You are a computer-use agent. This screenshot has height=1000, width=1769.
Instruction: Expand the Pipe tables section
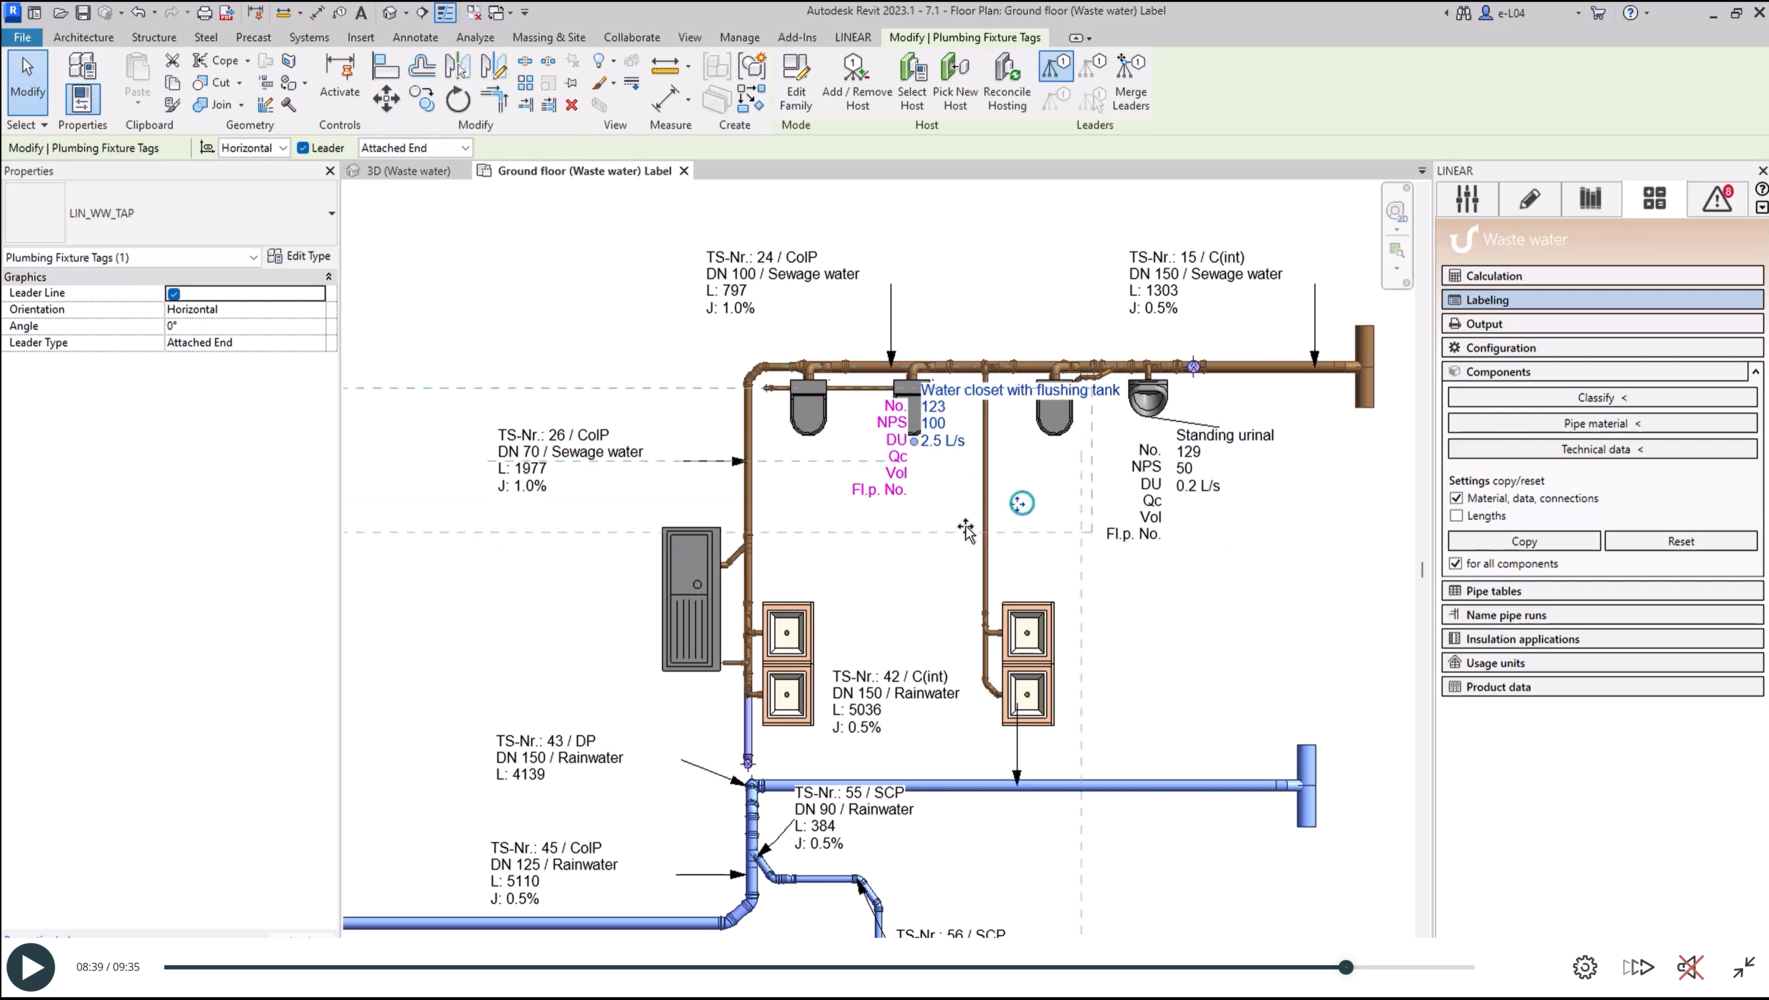(1602, 591)
